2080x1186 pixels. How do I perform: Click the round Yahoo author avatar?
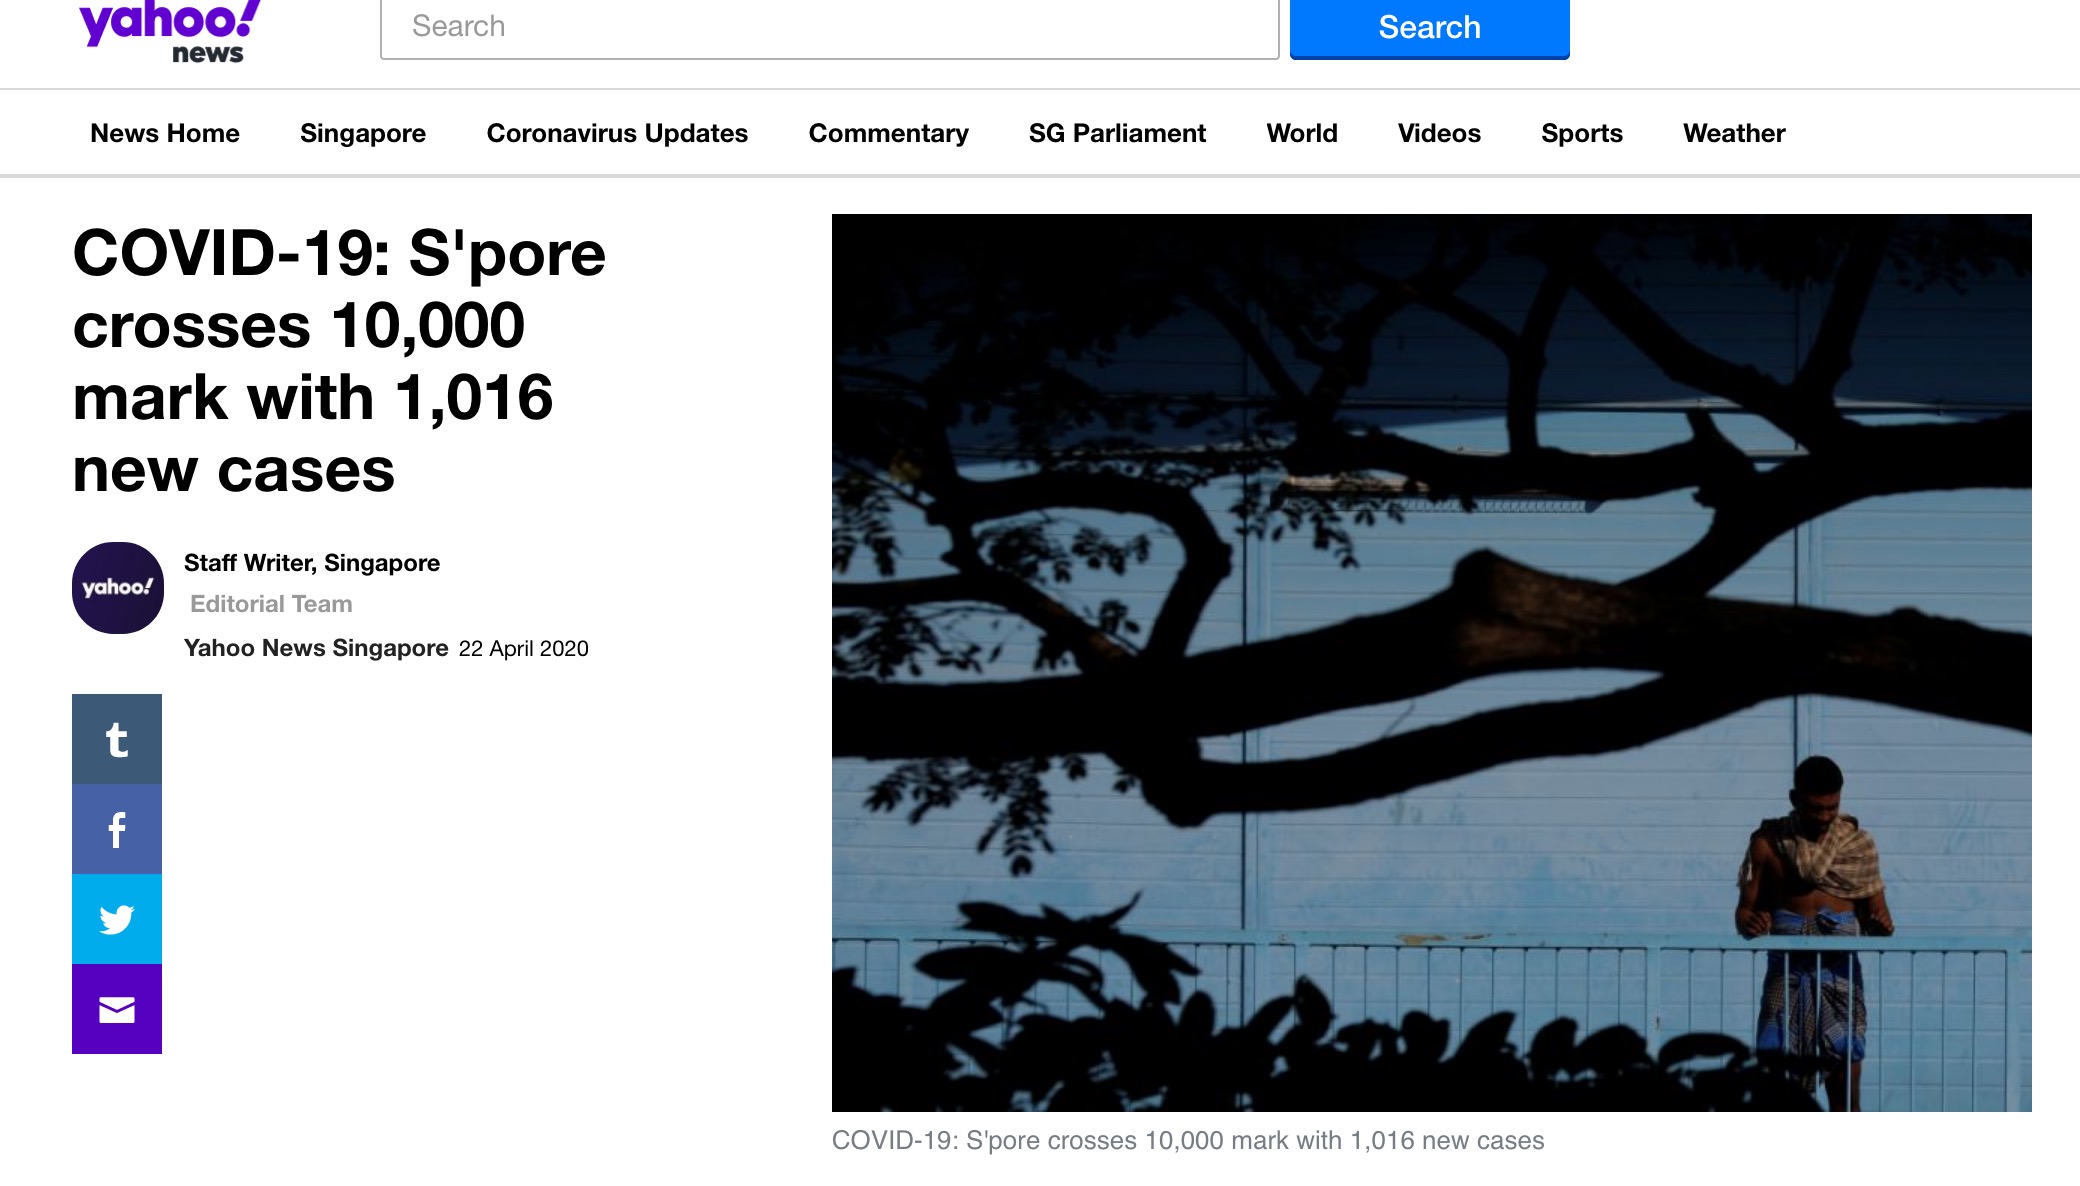(118, 588)
